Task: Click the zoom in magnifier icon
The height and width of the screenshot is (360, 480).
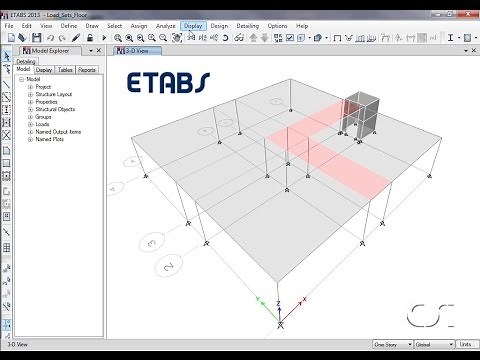Action: point(152,38)
